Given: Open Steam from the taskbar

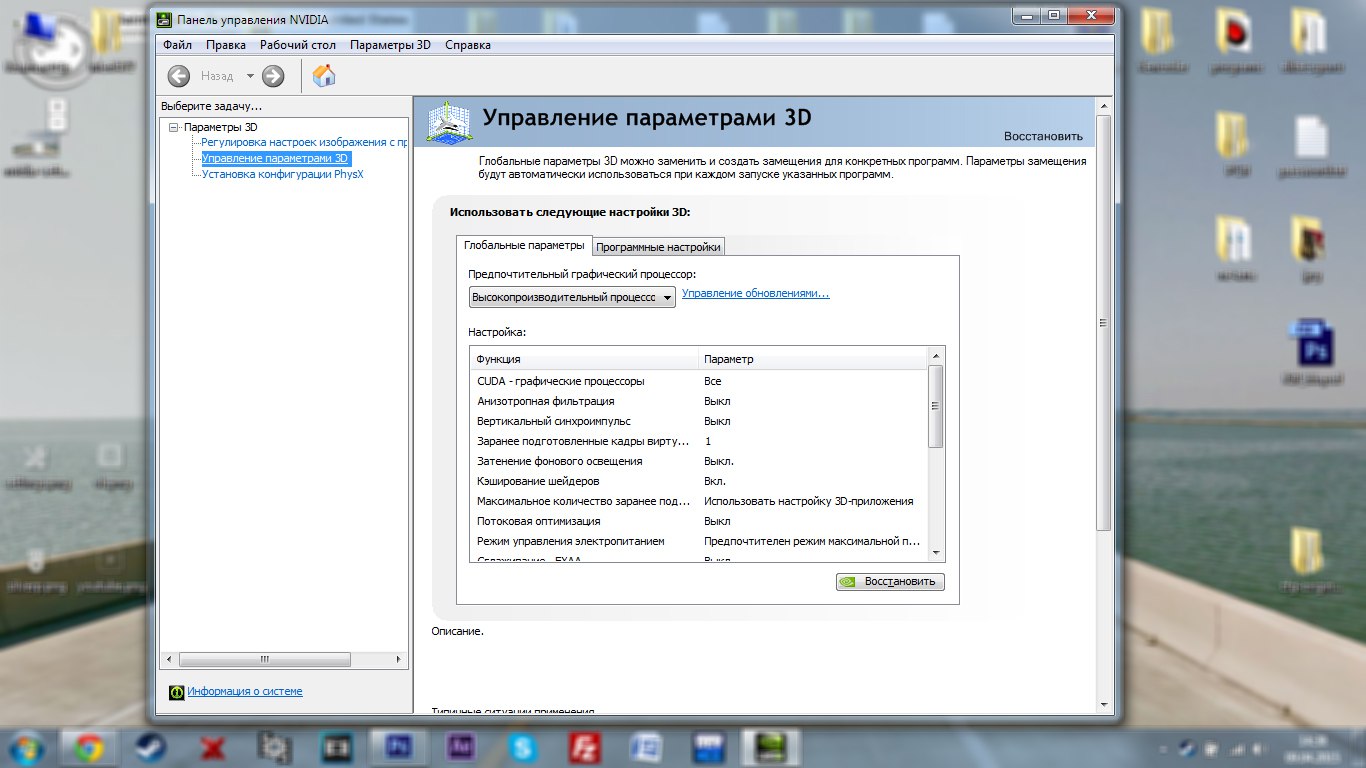Looking at the screenshot, I should click(152, 746).
